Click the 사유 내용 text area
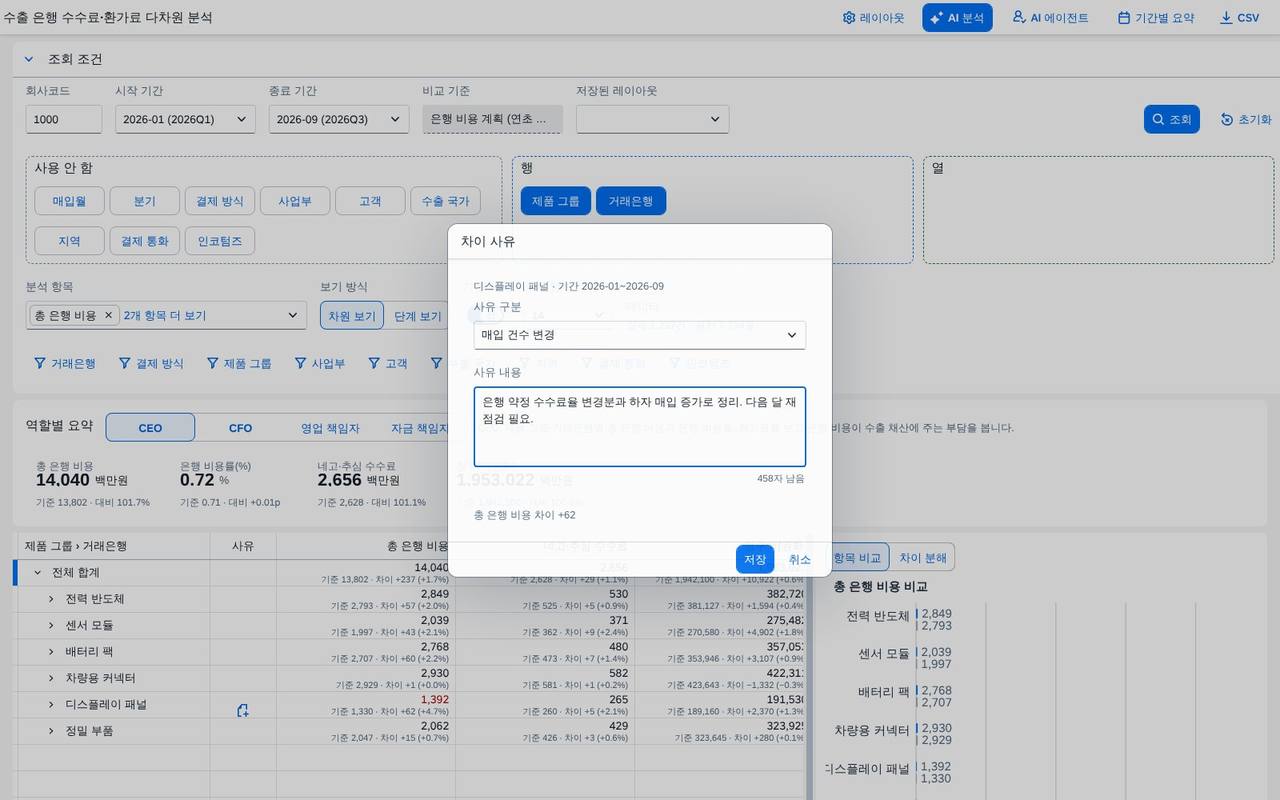The width and height of the screenshot is (1280, 800). tap(640, 427)
